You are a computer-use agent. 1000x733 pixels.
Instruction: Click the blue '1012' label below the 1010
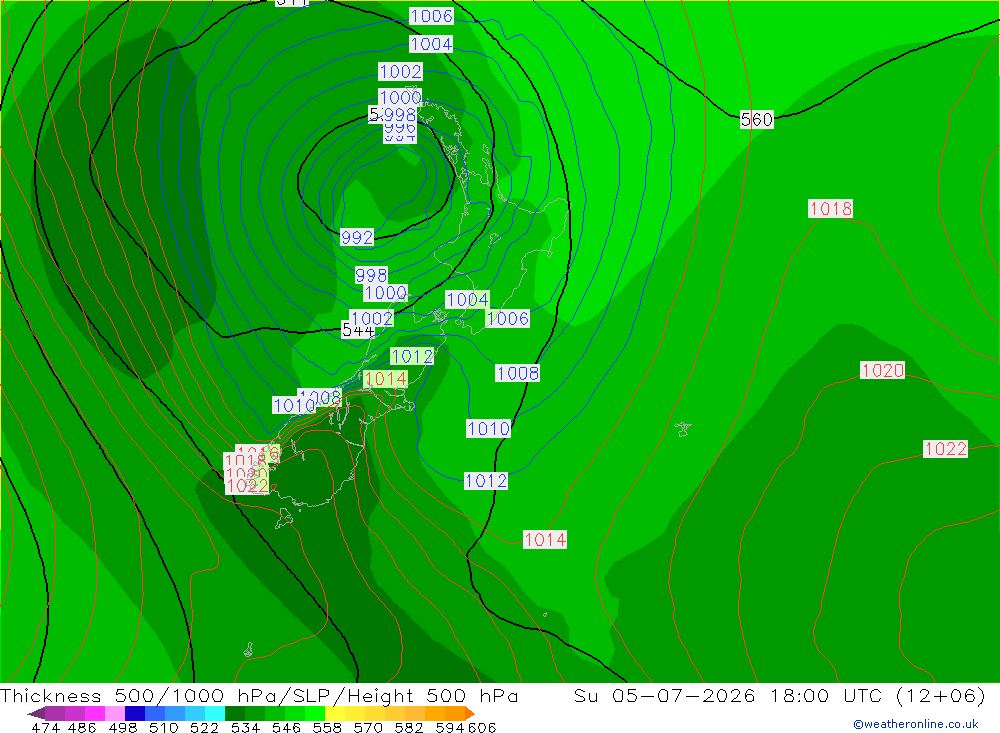pyautogui.click(x=486, y=480)
